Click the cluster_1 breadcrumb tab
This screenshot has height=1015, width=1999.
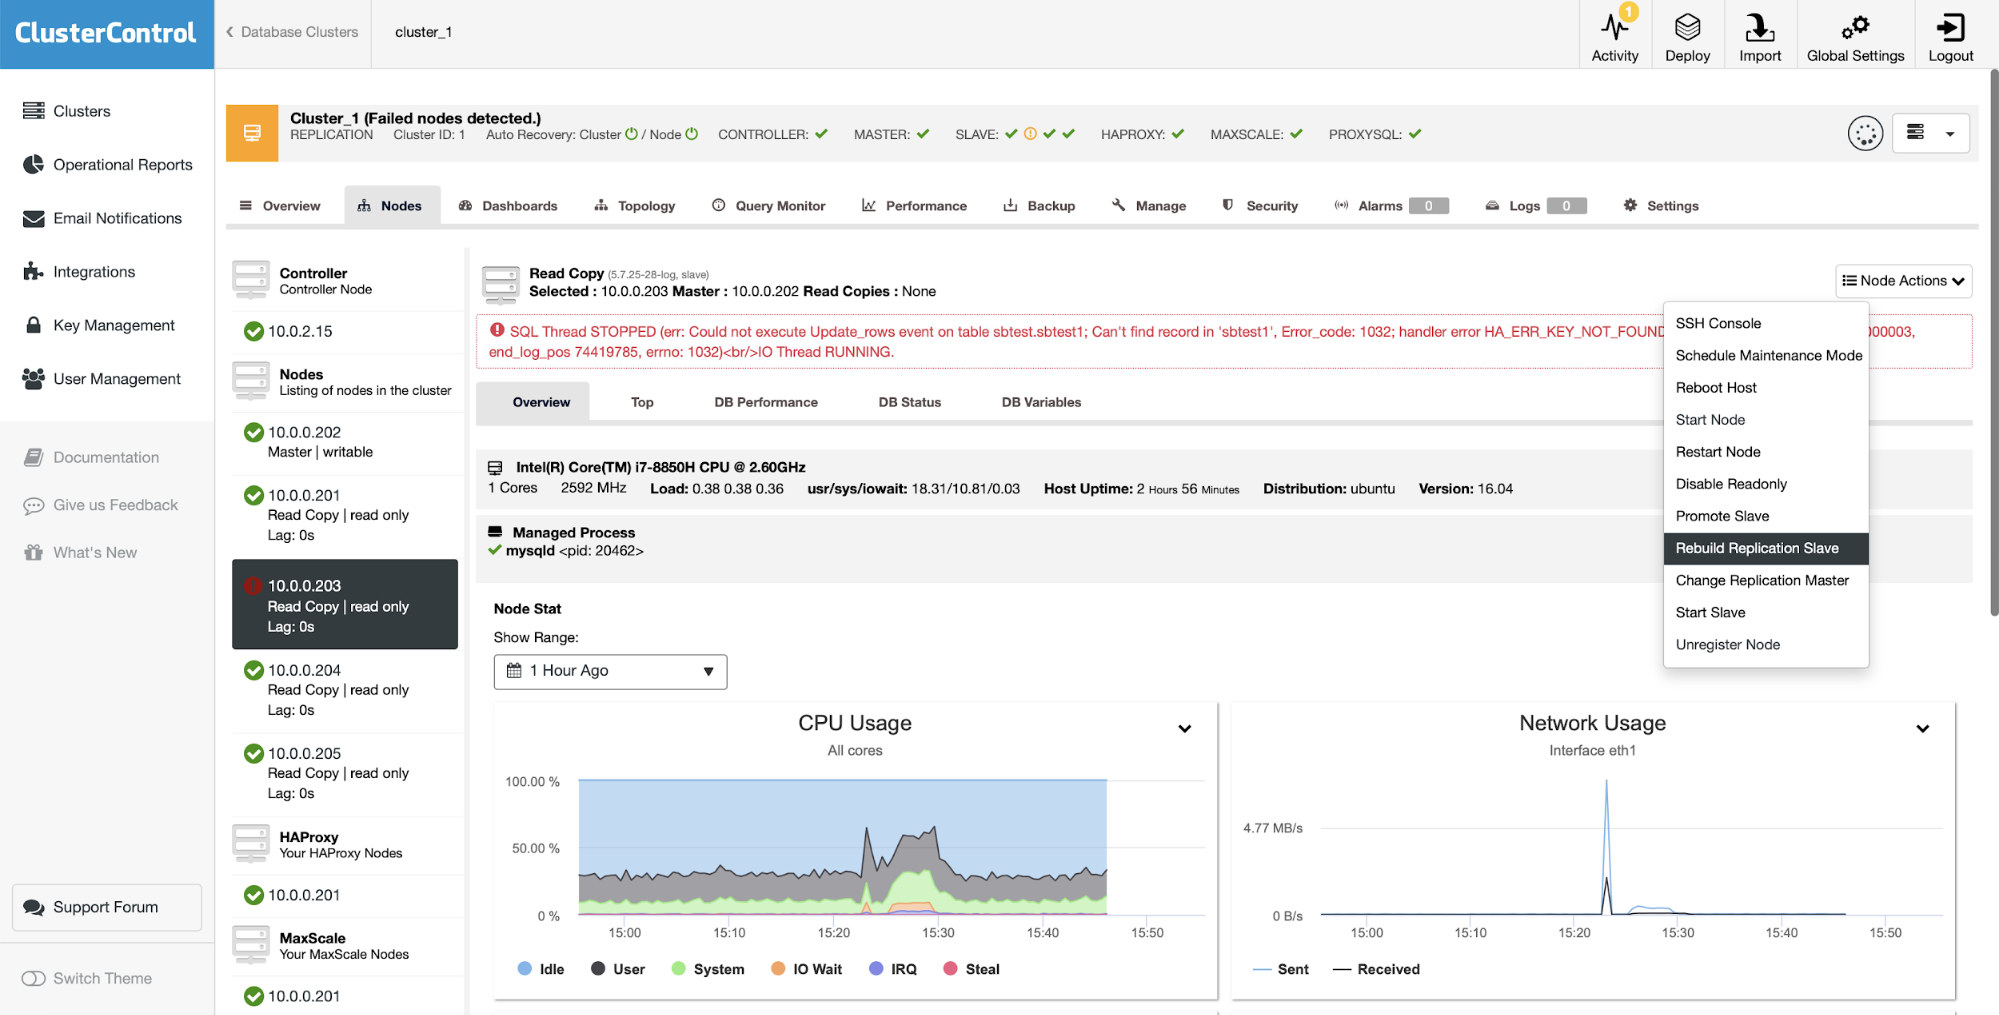[x=423, y=32]
